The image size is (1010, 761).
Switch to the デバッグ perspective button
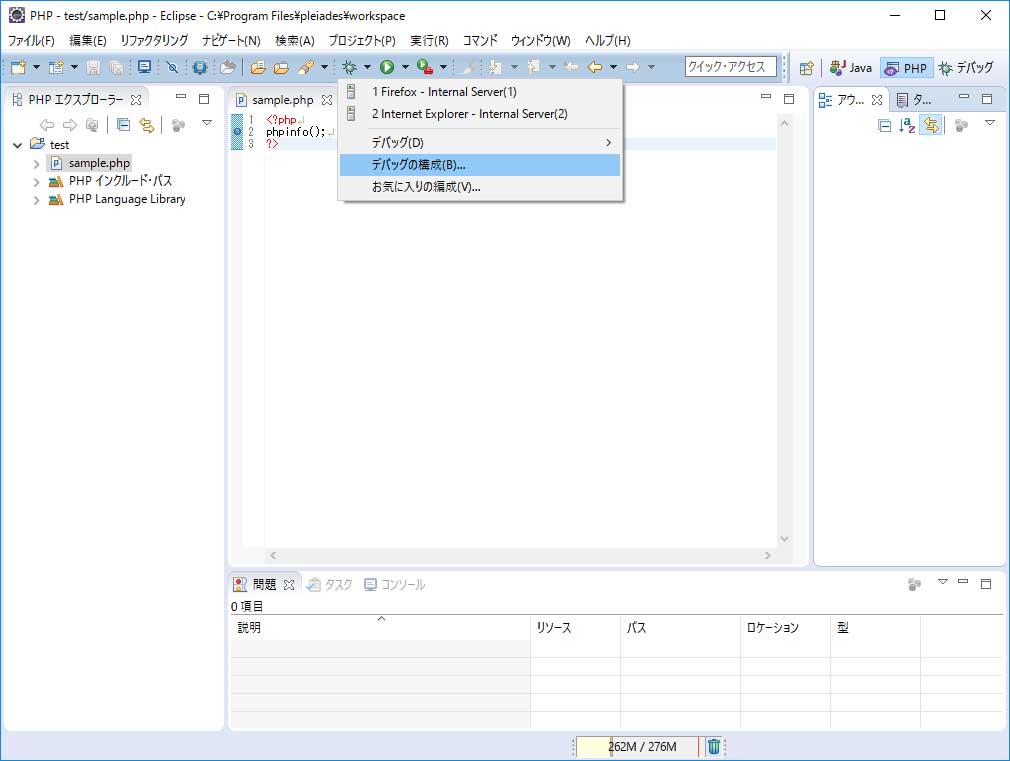pyautogui.click(x=966, y=68)
